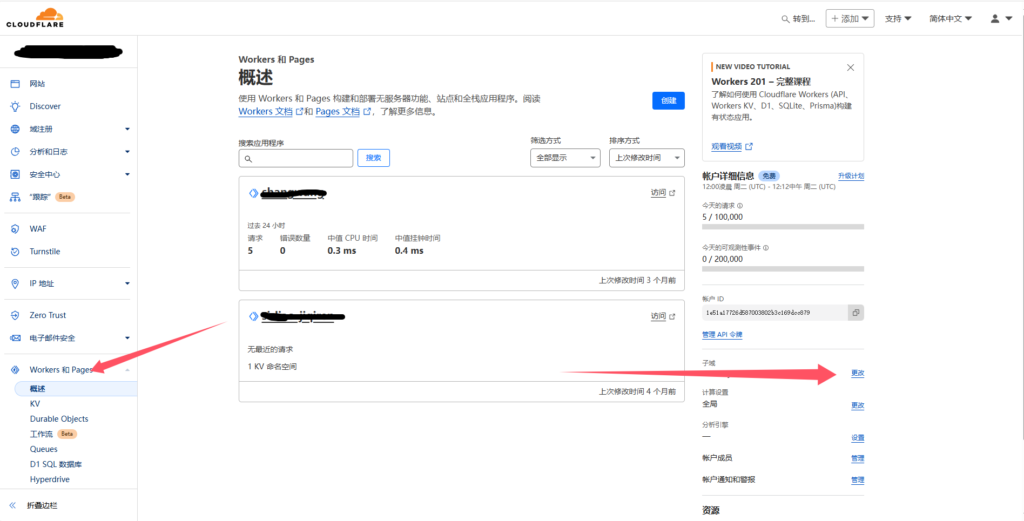Screen dimensions: 1024x521
Task: Click the 电子邮件安全 envelope icon
Action: click(x=15, y=338)
